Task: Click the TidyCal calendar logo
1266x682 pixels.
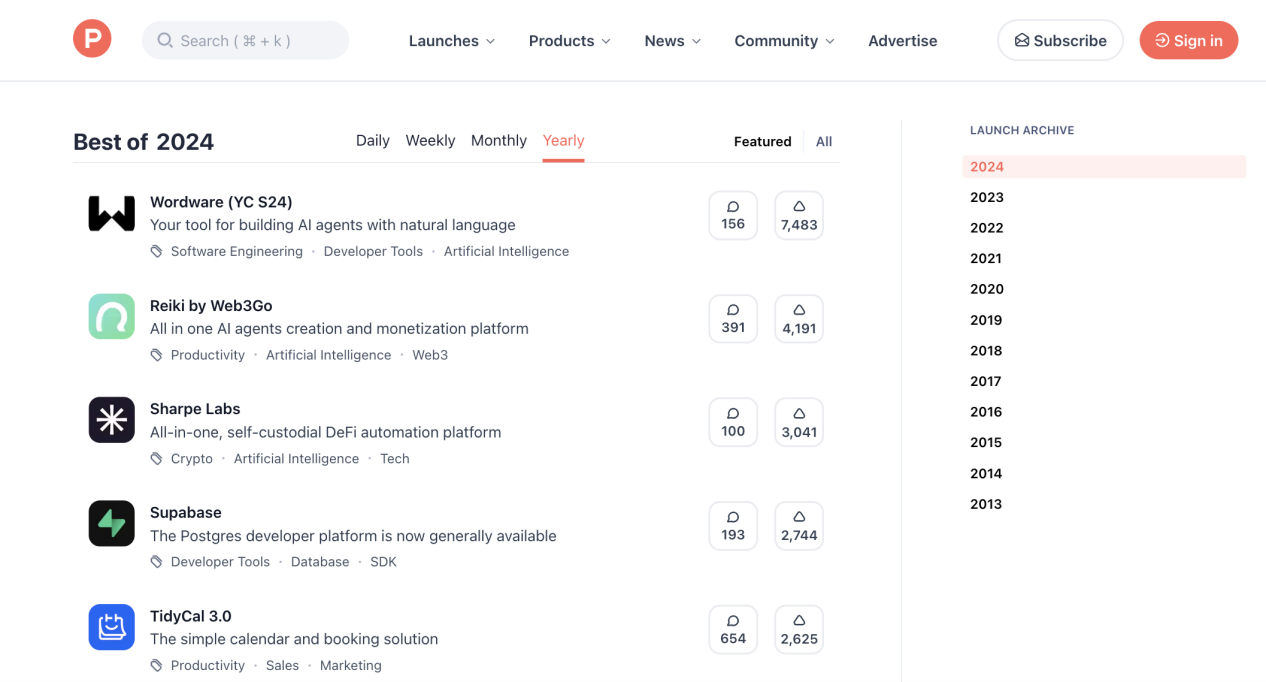Action: click(x=112, y=627)
